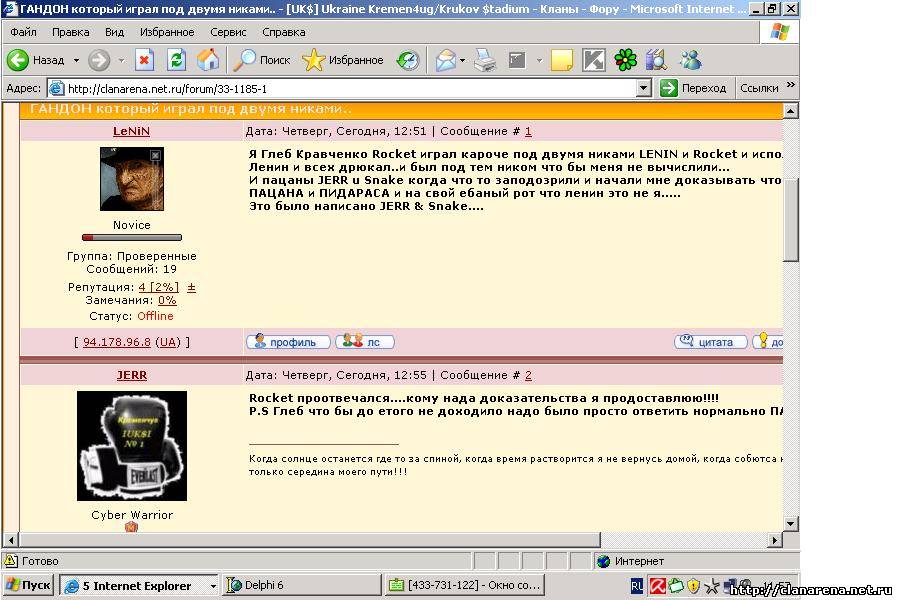Launch ICQ flower icon in toolbar
The height and width of the screenshot is (600, 897).
pos(626,60)
